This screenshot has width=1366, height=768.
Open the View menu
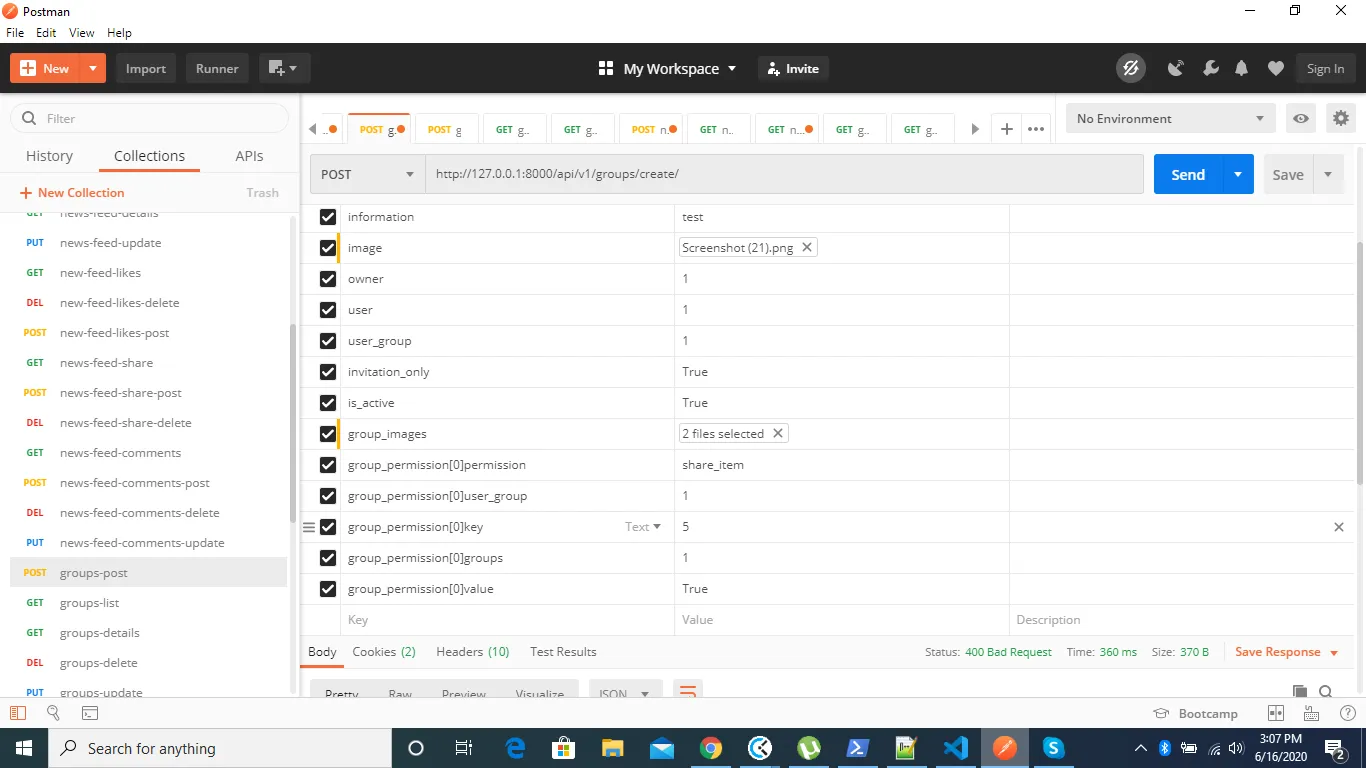pos(82,33)
